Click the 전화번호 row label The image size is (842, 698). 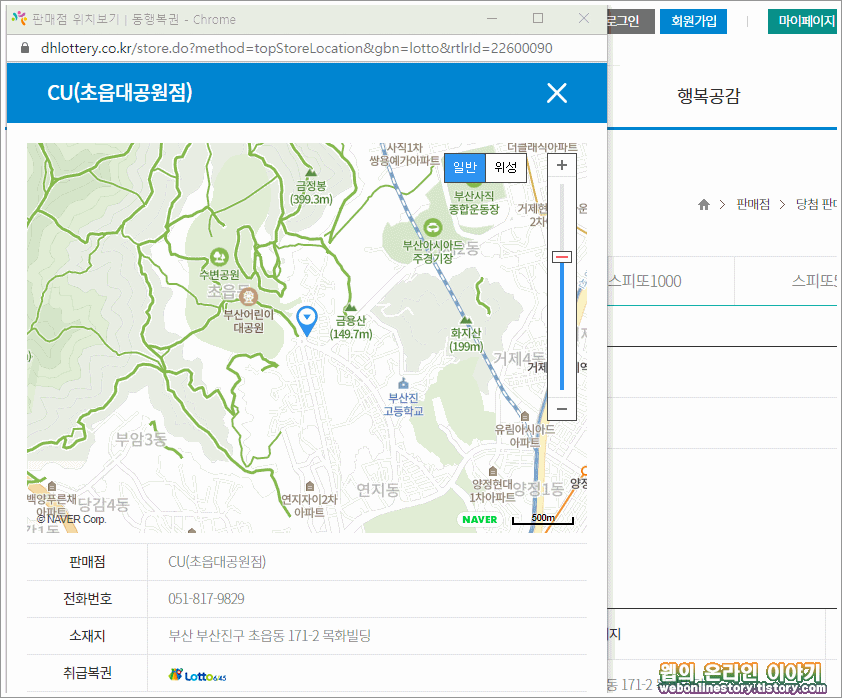pyautogui.click(x=87, y=599)
